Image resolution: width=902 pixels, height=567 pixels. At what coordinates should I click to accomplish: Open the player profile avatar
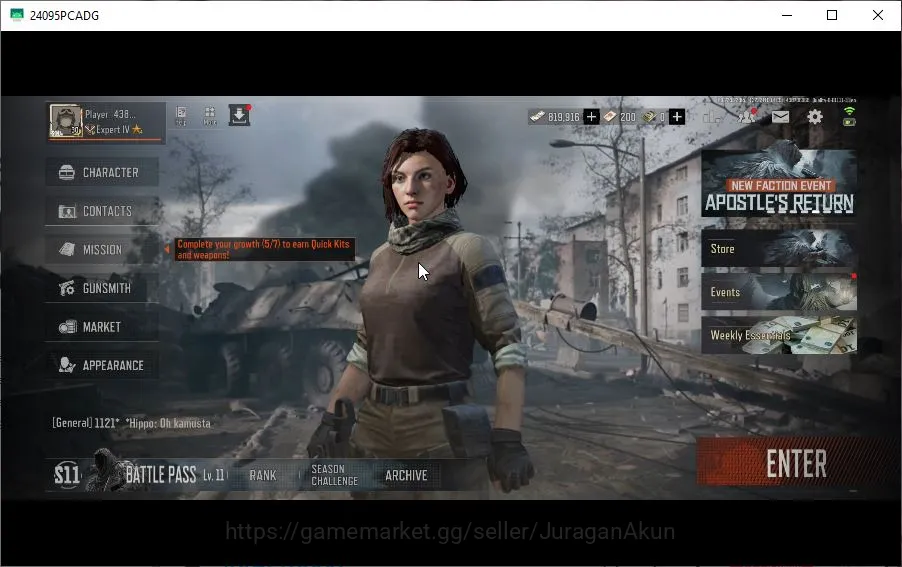(66, 121)
